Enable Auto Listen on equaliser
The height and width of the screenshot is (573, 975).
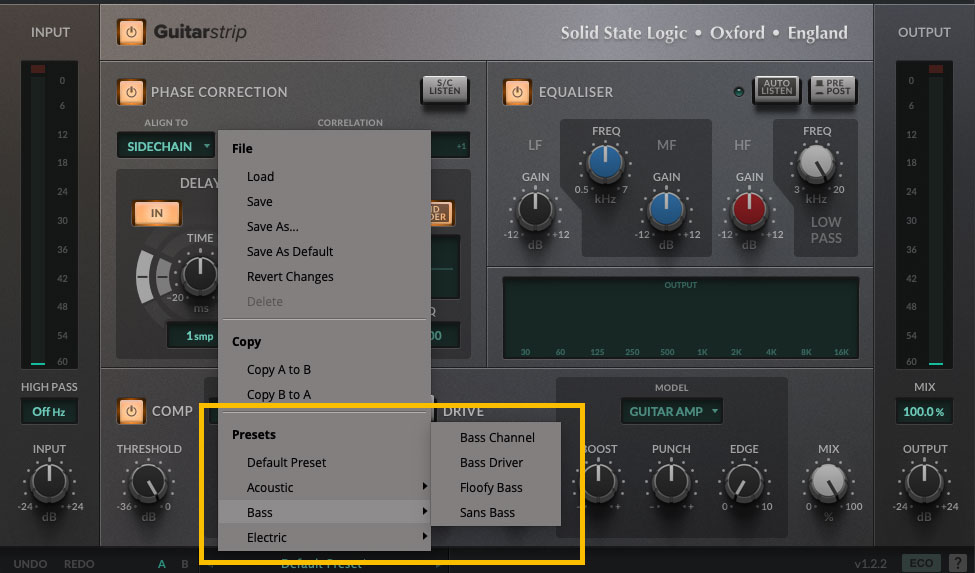pyautogui.click(x=777, y=88)
